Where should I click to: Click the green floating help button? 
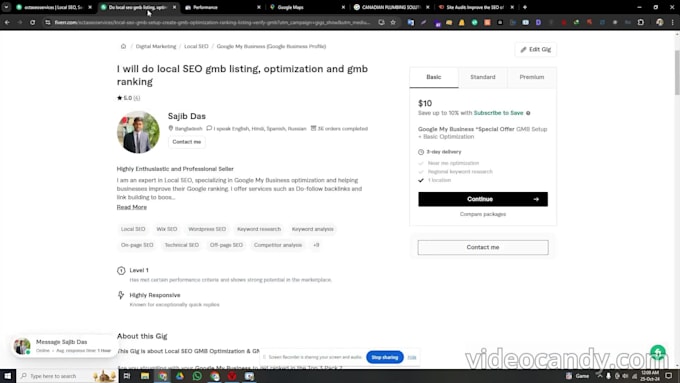pyautogui.click(x=658, y=353)
